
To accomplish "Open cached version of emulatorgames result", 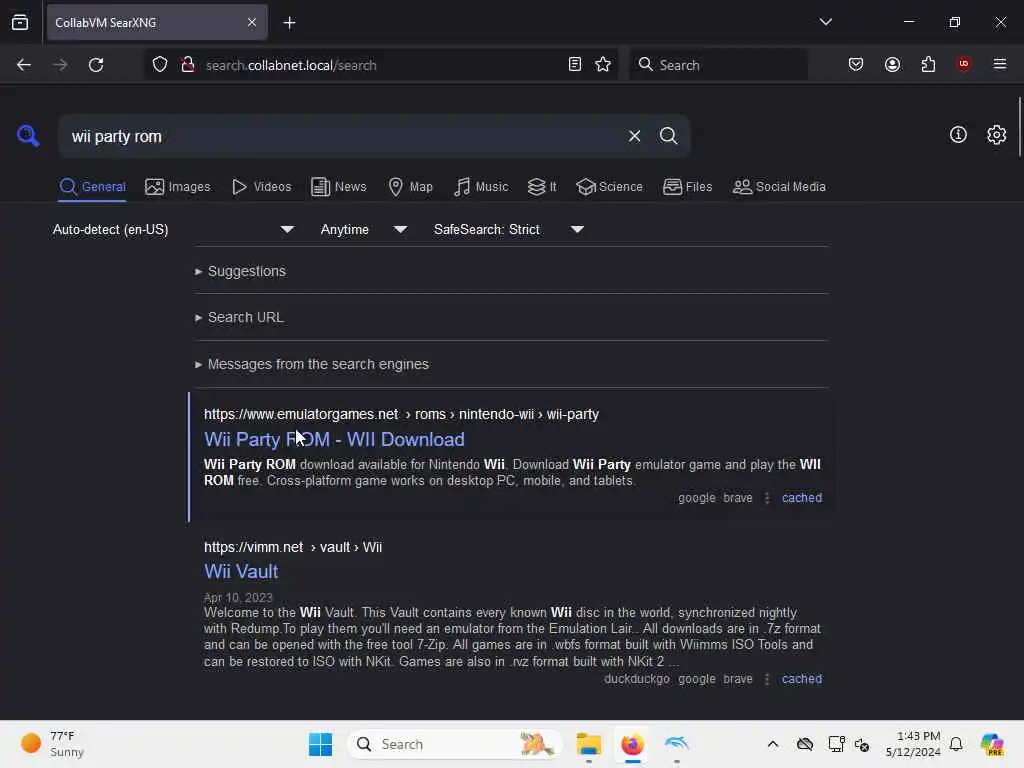I will [802, 498].
